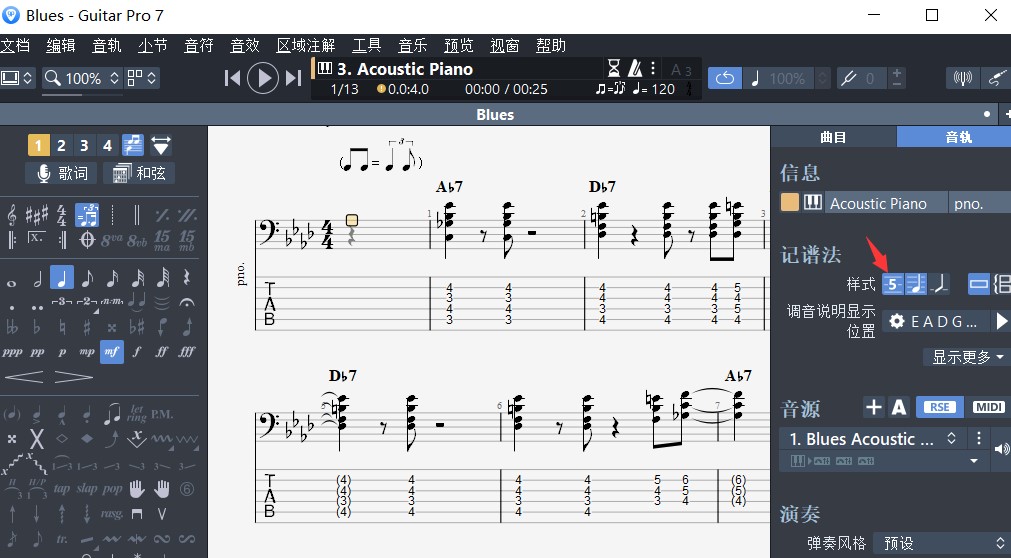Select the sixteenth note duration
The height and width of the screenshot is (558, 1011).
click(x=112, y=279)
